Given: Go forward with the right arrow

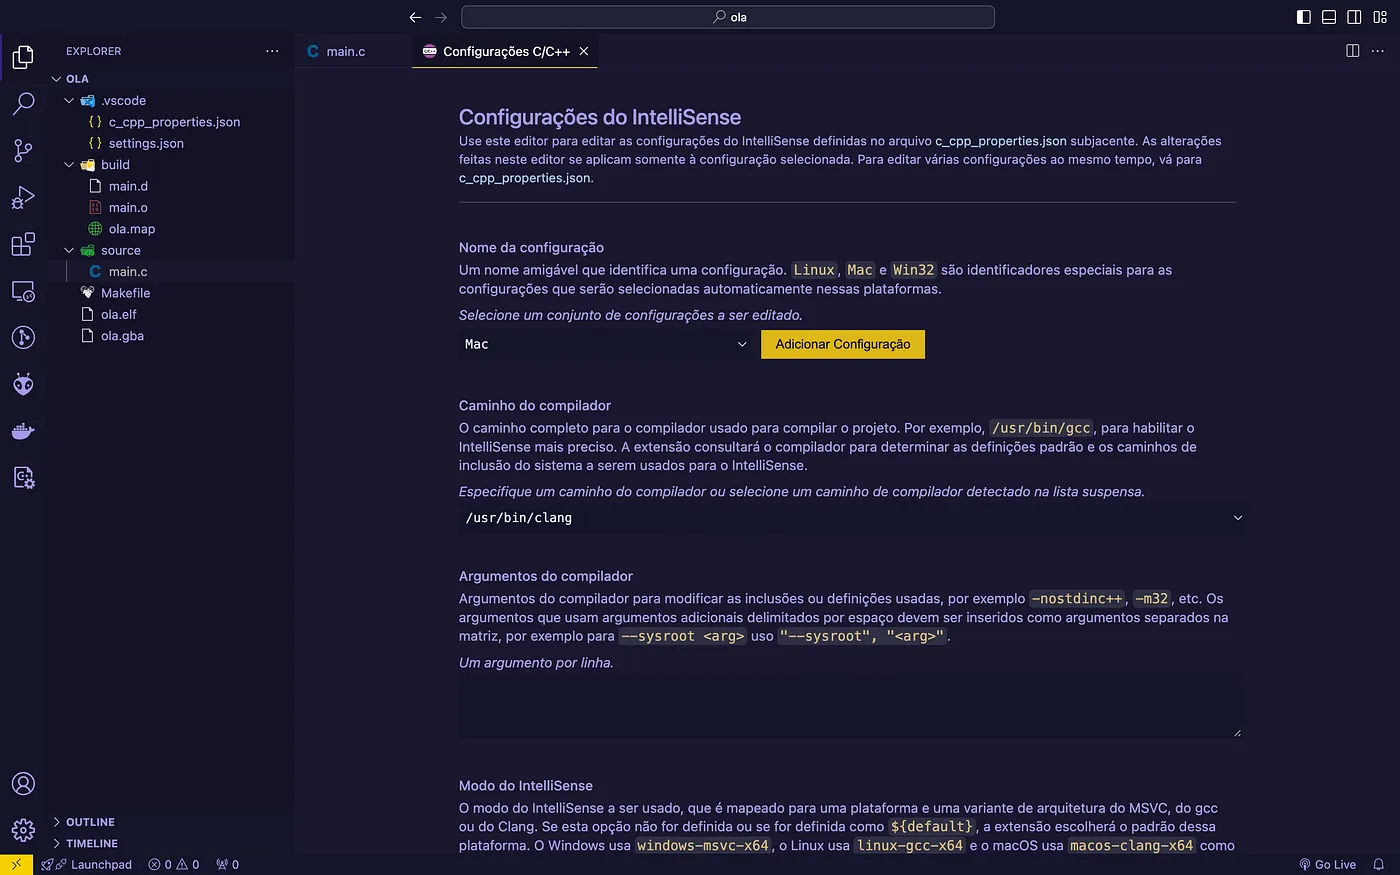Looking at the screenshot, I should click(441, 17).
